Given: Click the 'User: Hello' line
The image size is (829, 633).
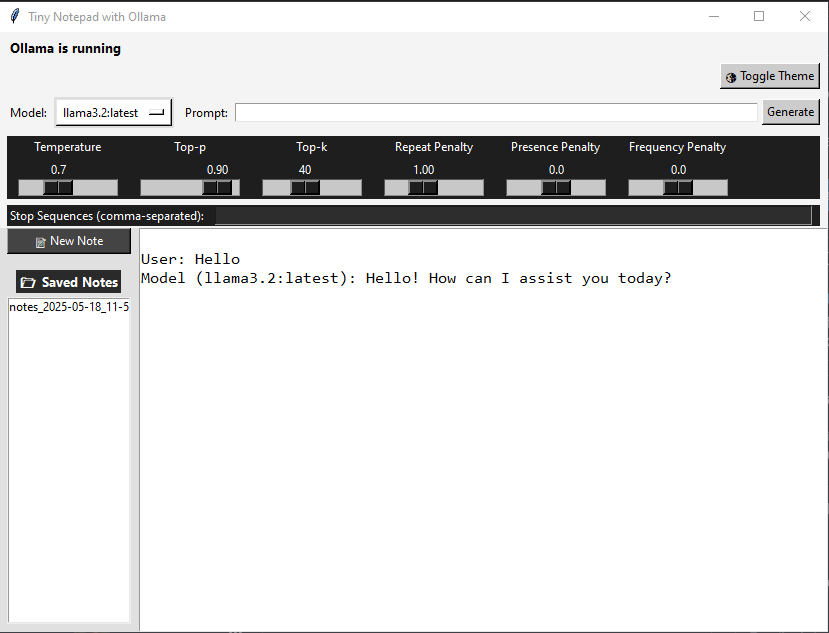Looking at the screenshot, I should pyautogui.click(x=190, y=259).
